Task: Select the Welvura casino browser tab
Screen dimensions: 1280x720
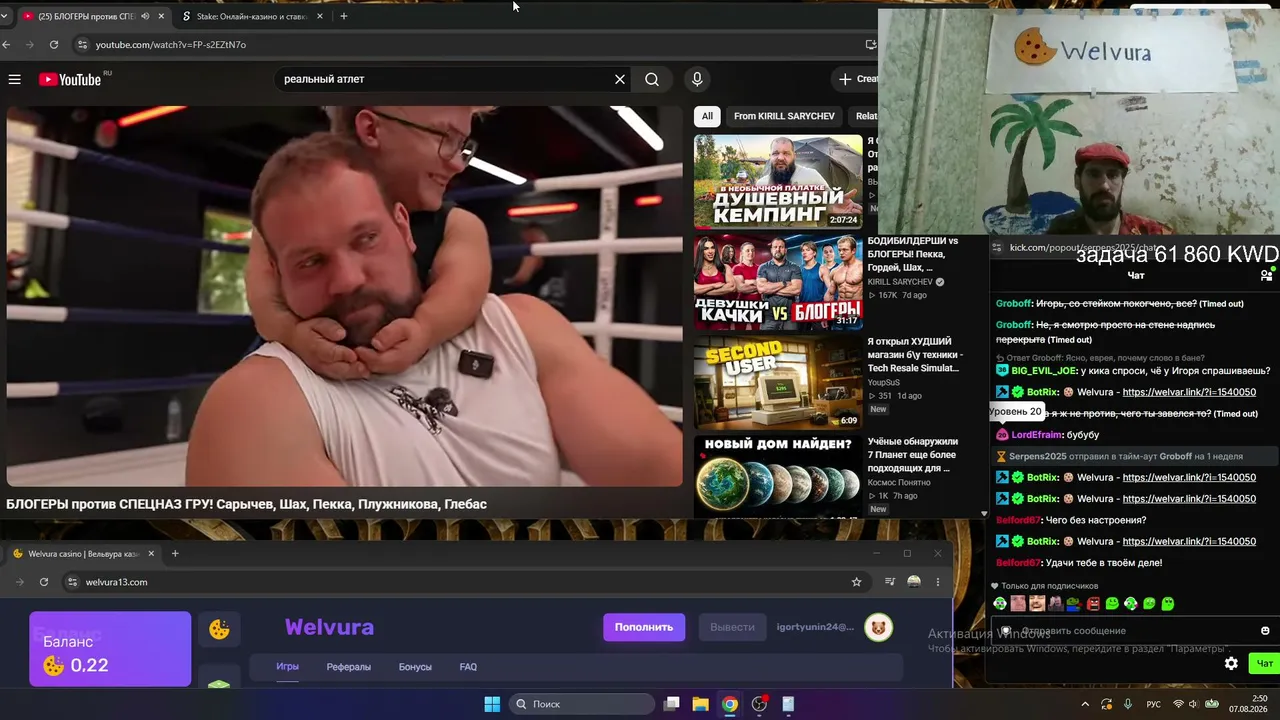Action: click(x=83, y=554)
